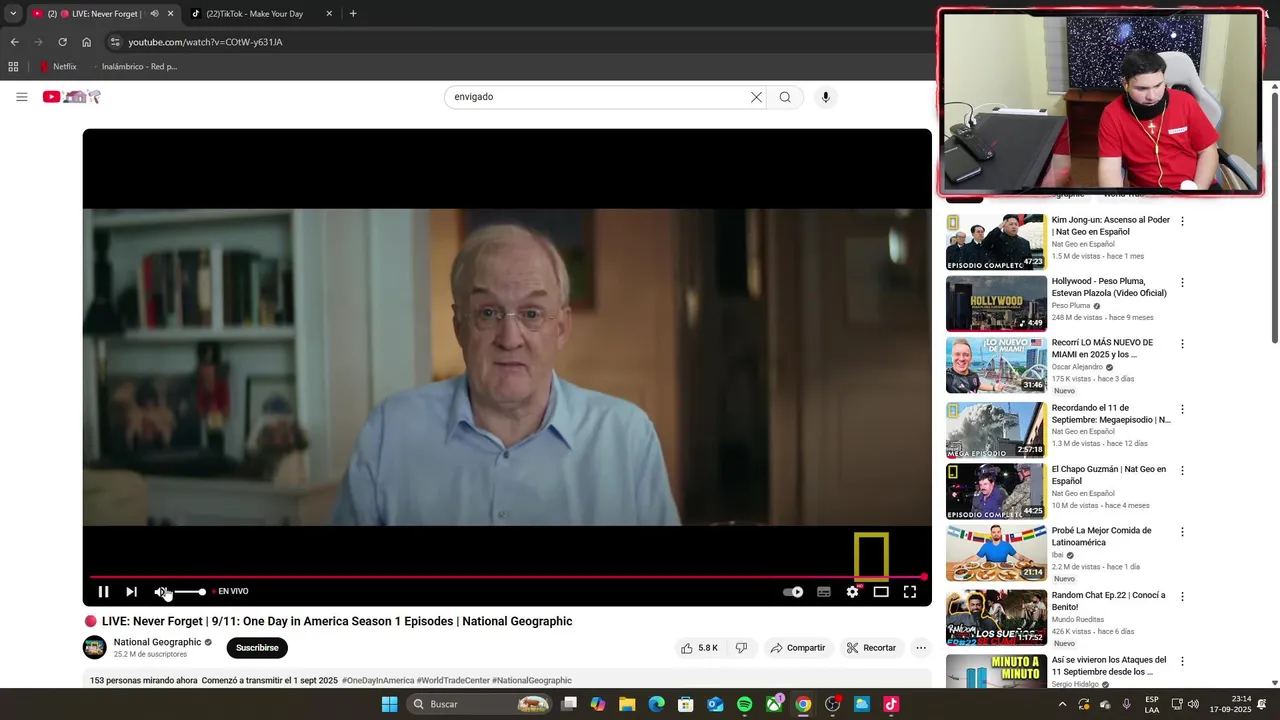Open TikTok app from the taskbar
Screen dimensions: 1280x720
click(x=891, y=704)
